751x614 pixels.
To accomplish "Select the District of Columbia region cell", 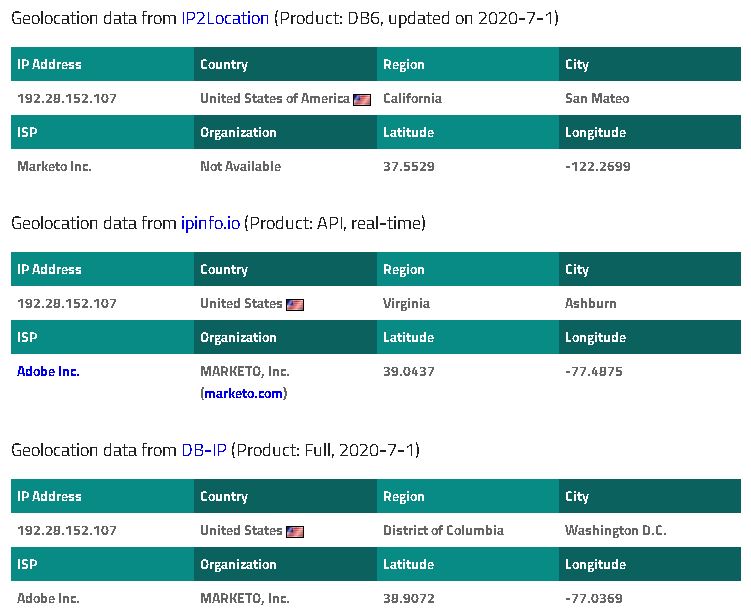I will (x=443, y=530).
